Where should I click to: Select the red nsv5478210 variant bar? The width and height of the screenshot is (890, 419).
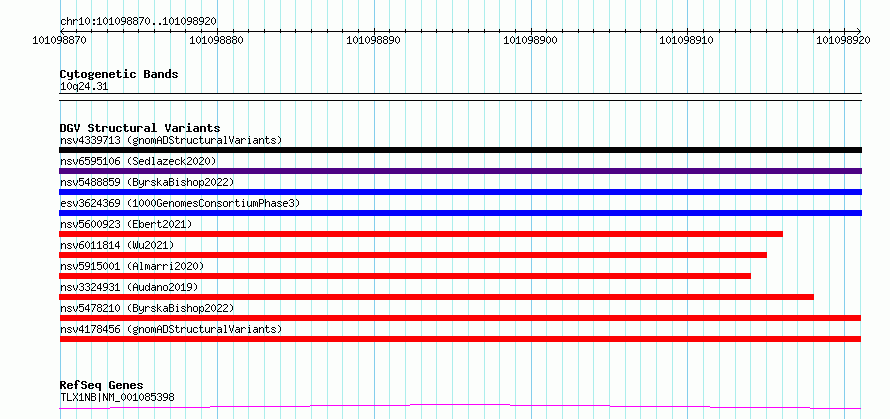460,318
